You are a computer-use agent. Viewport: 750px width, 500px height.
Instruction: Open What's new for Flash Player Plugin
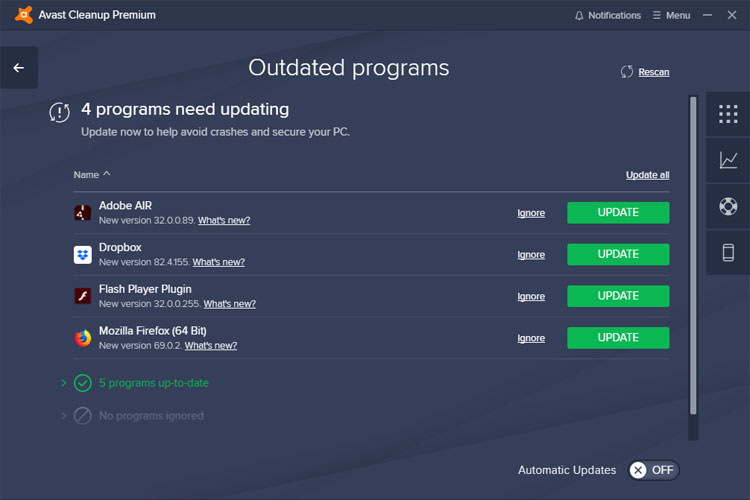[230, 304]
